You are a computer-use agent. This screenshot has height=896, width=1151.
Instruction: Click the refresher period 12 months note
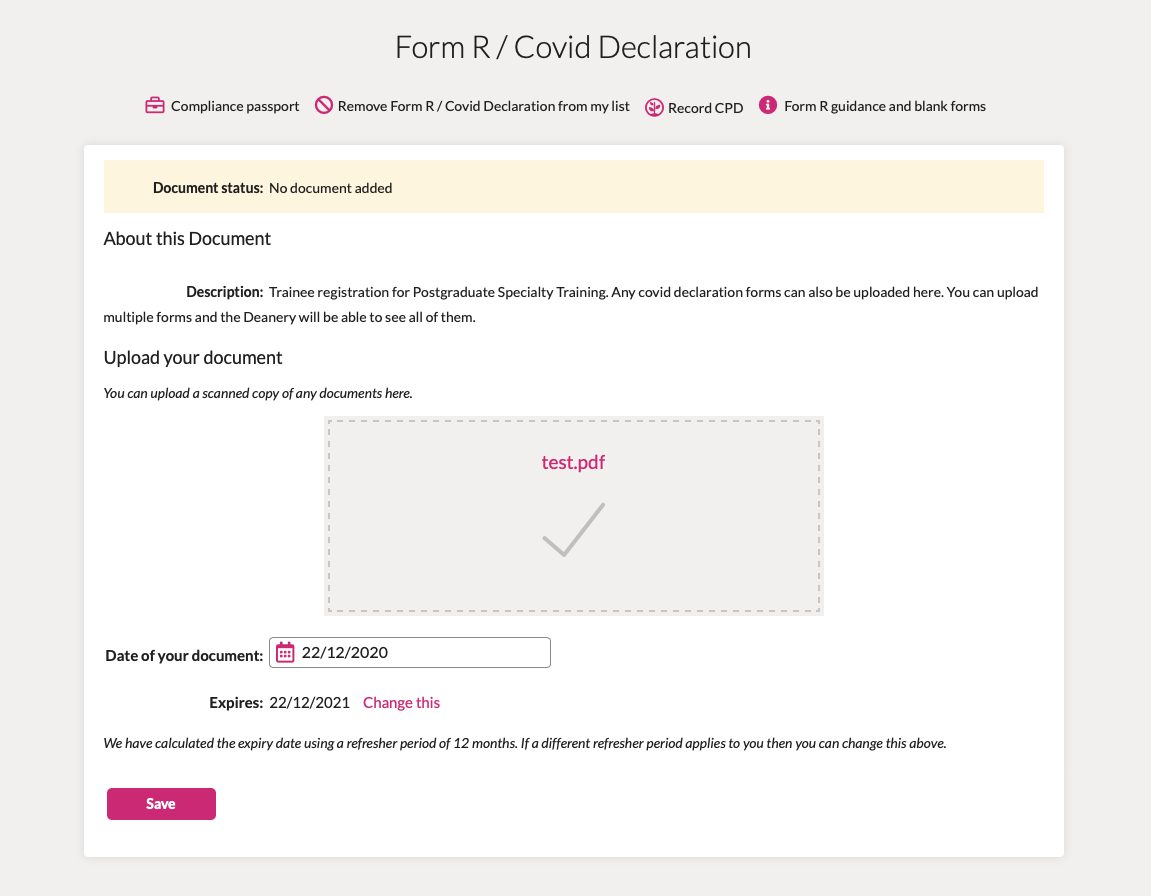[x=525, y=743]
